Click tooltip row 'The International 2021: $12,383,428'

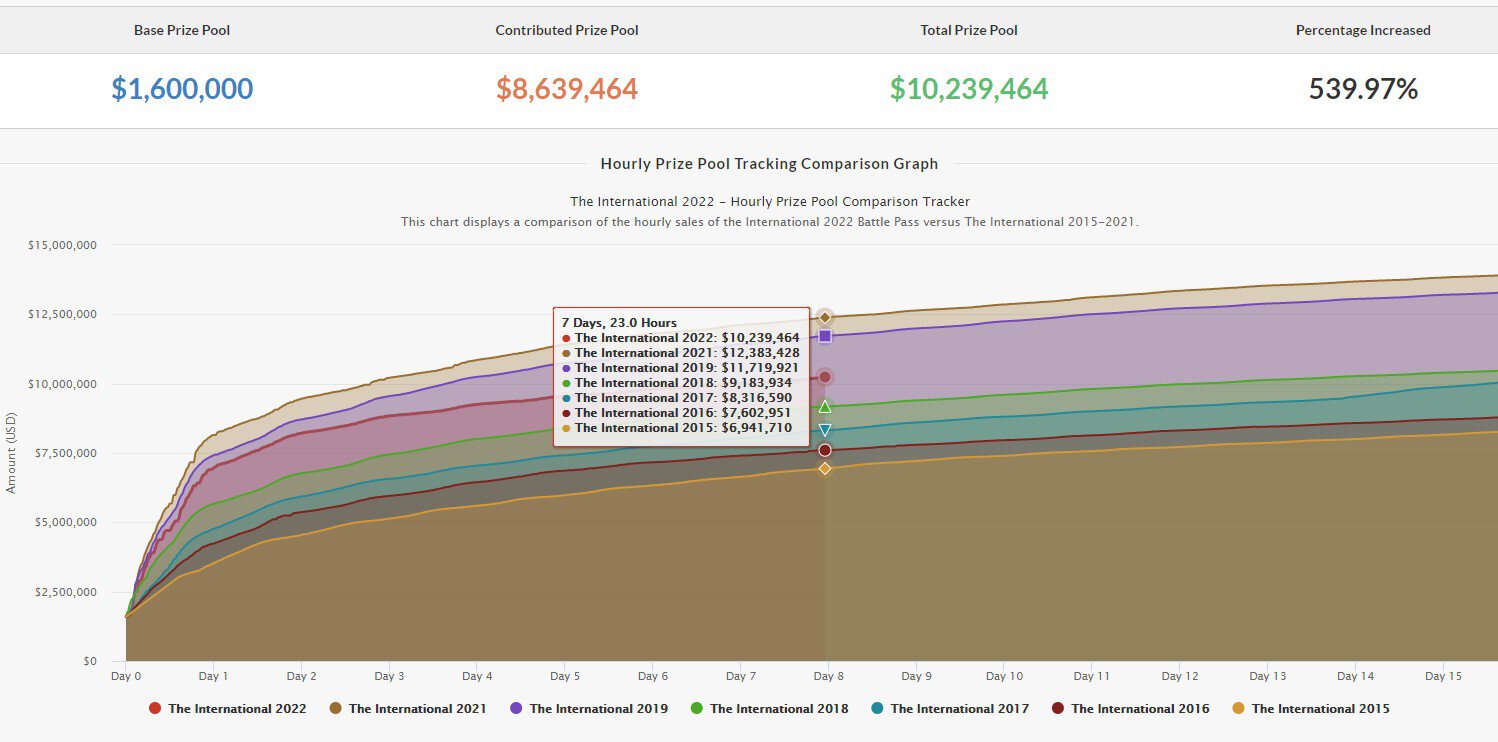coord(681,353)
